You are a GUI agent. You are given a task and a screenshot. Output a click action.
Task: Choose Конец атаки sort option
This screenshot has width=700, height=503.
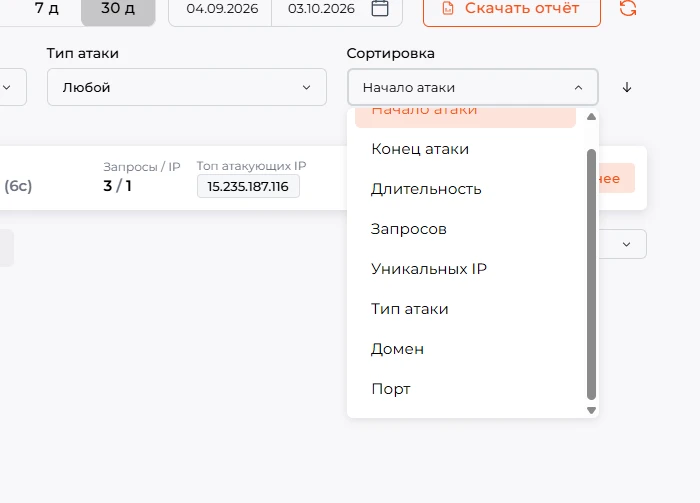[465, 149]
